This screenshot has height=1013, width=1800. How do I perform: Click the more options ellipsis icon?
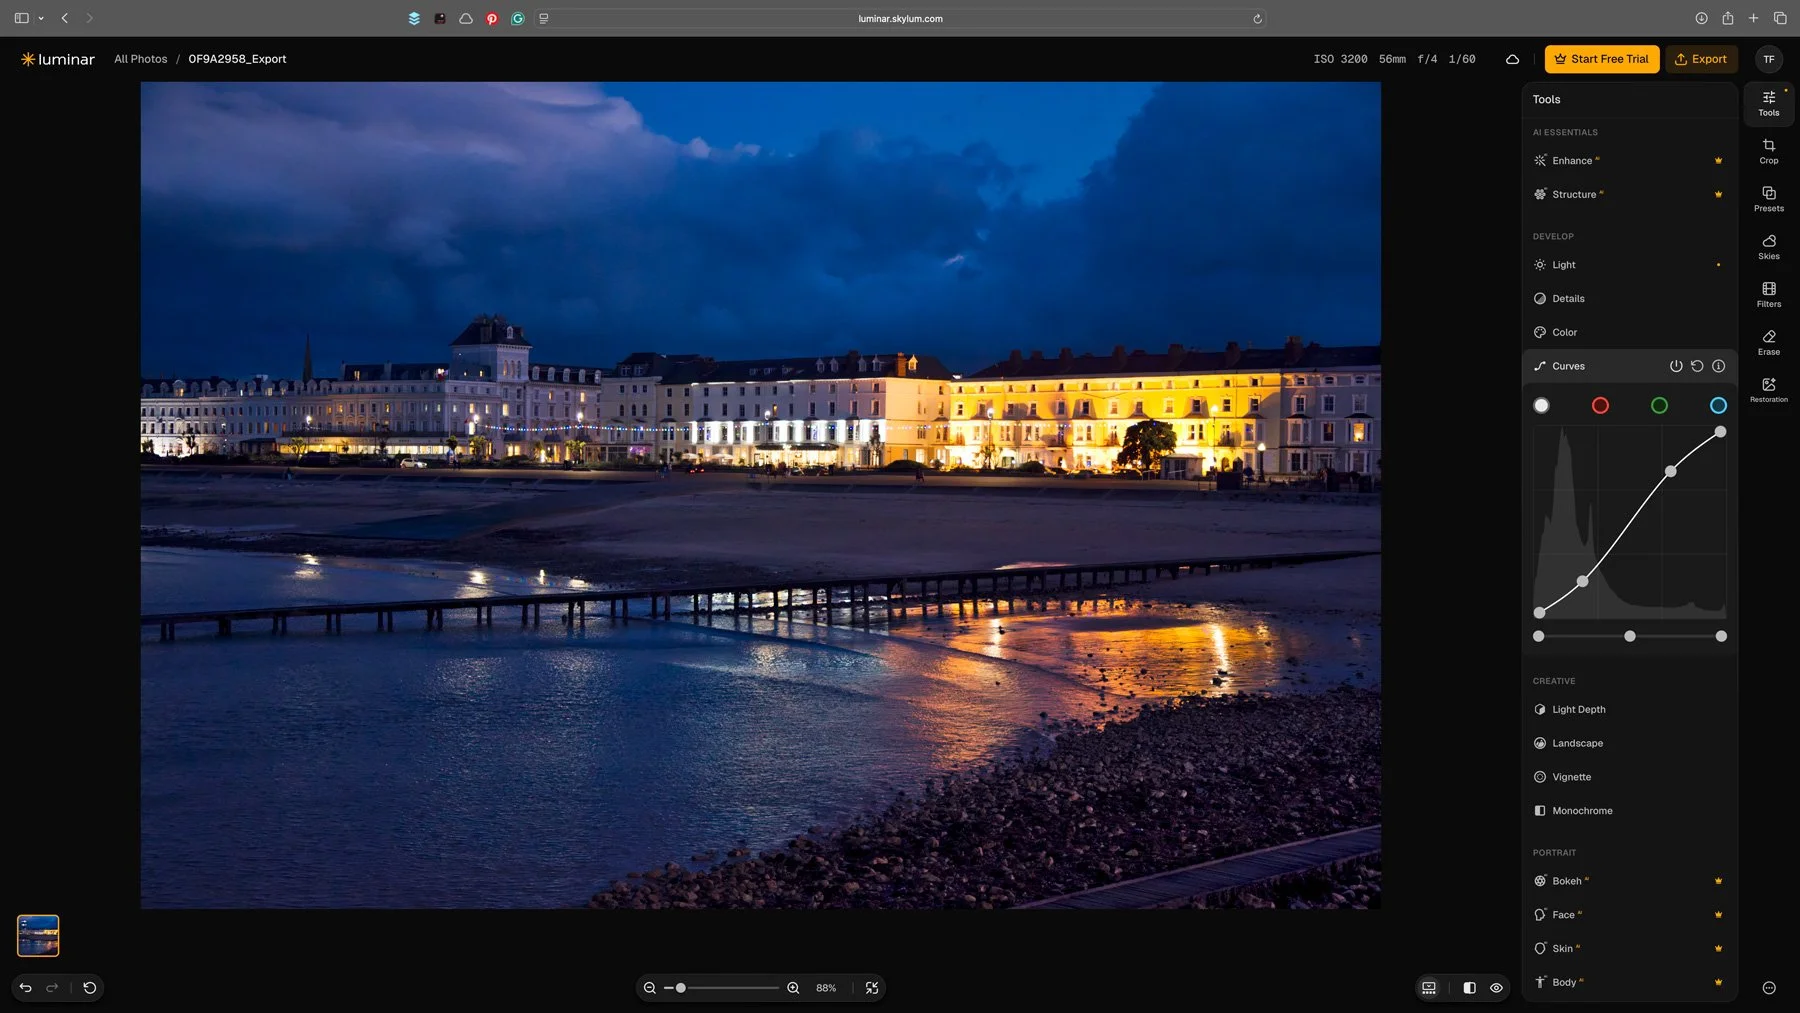pyautogui.click(x=1768, y=988)
